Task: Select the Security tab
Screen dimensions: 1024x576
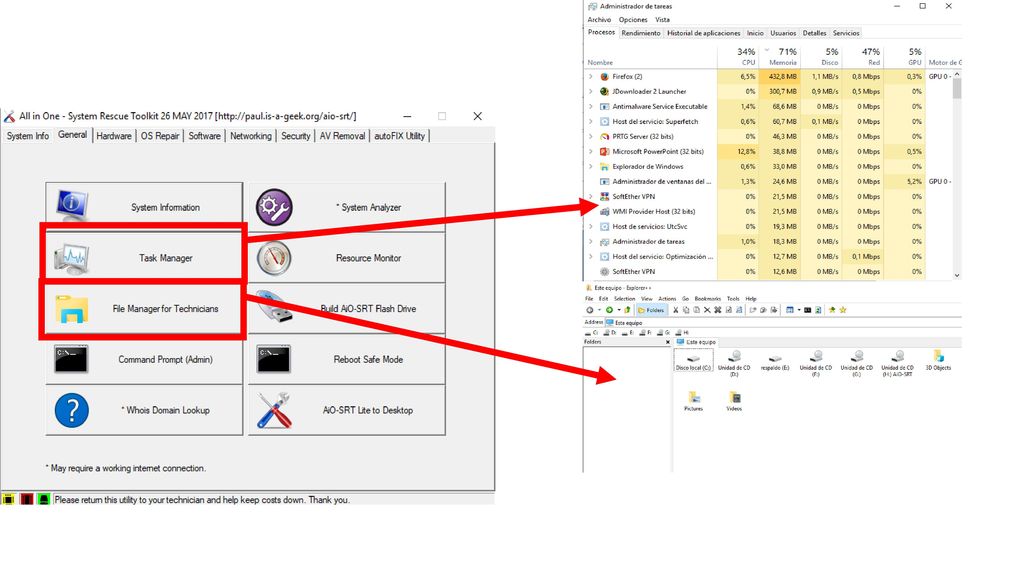Action: coord(296,136)
